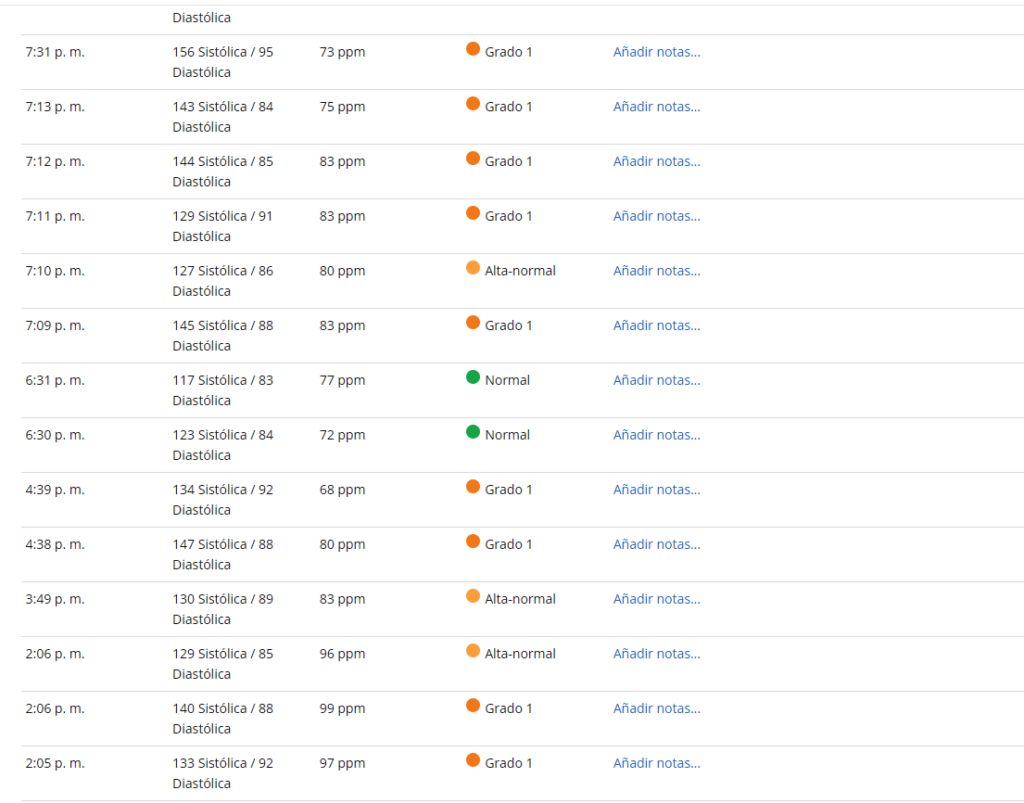Add notes to the 7:12 p. m. measurement
The image size is (1024, 803).
(656, 162)
